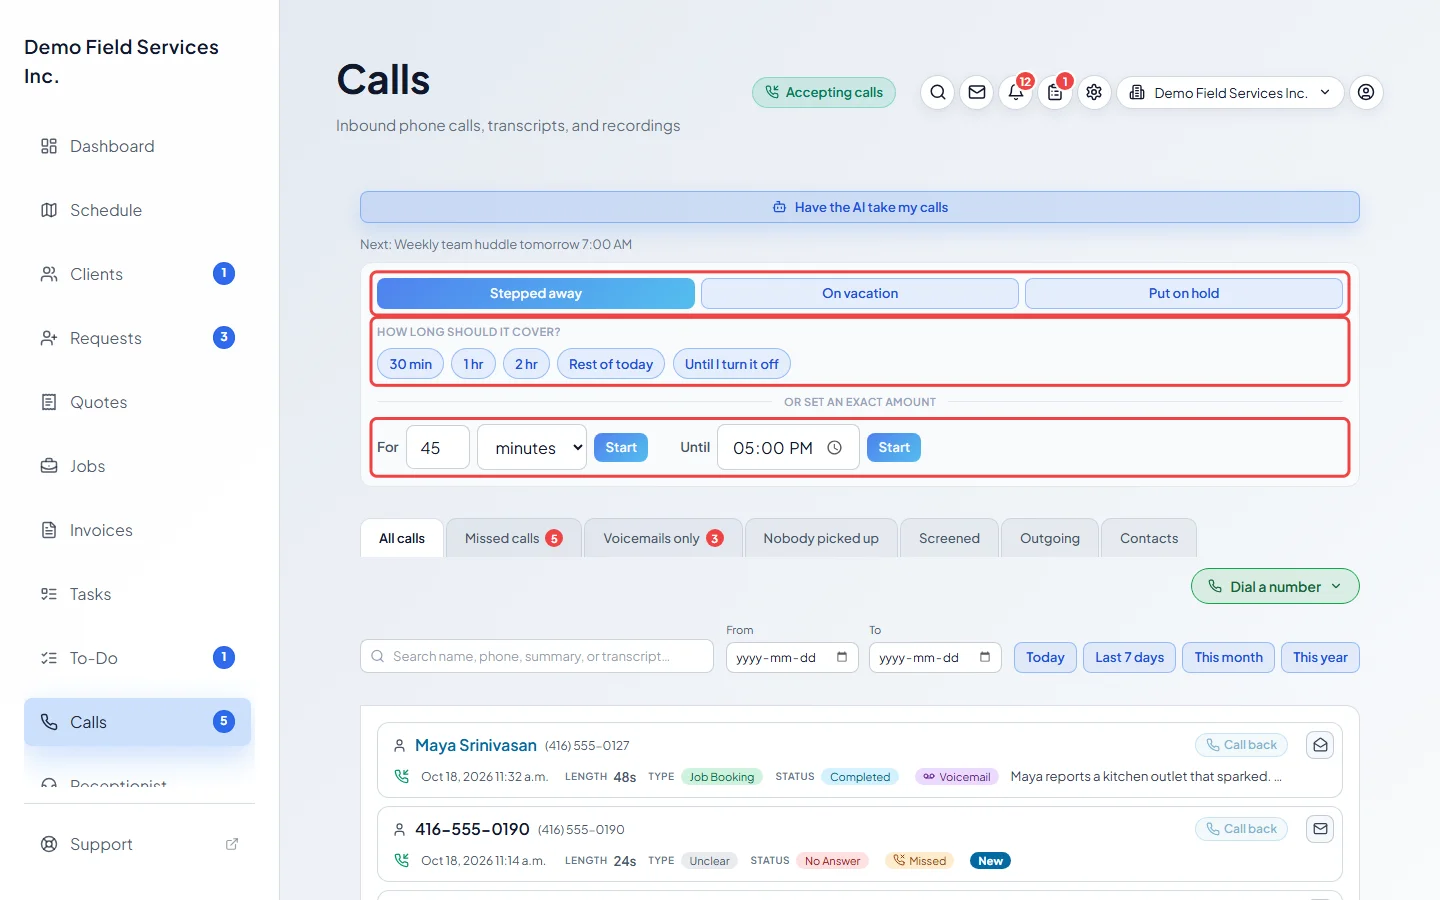The width and height of the screenshot is (1440, 900).
Task: Open the user profile avatar icon
Action: tap(1366, 92)
